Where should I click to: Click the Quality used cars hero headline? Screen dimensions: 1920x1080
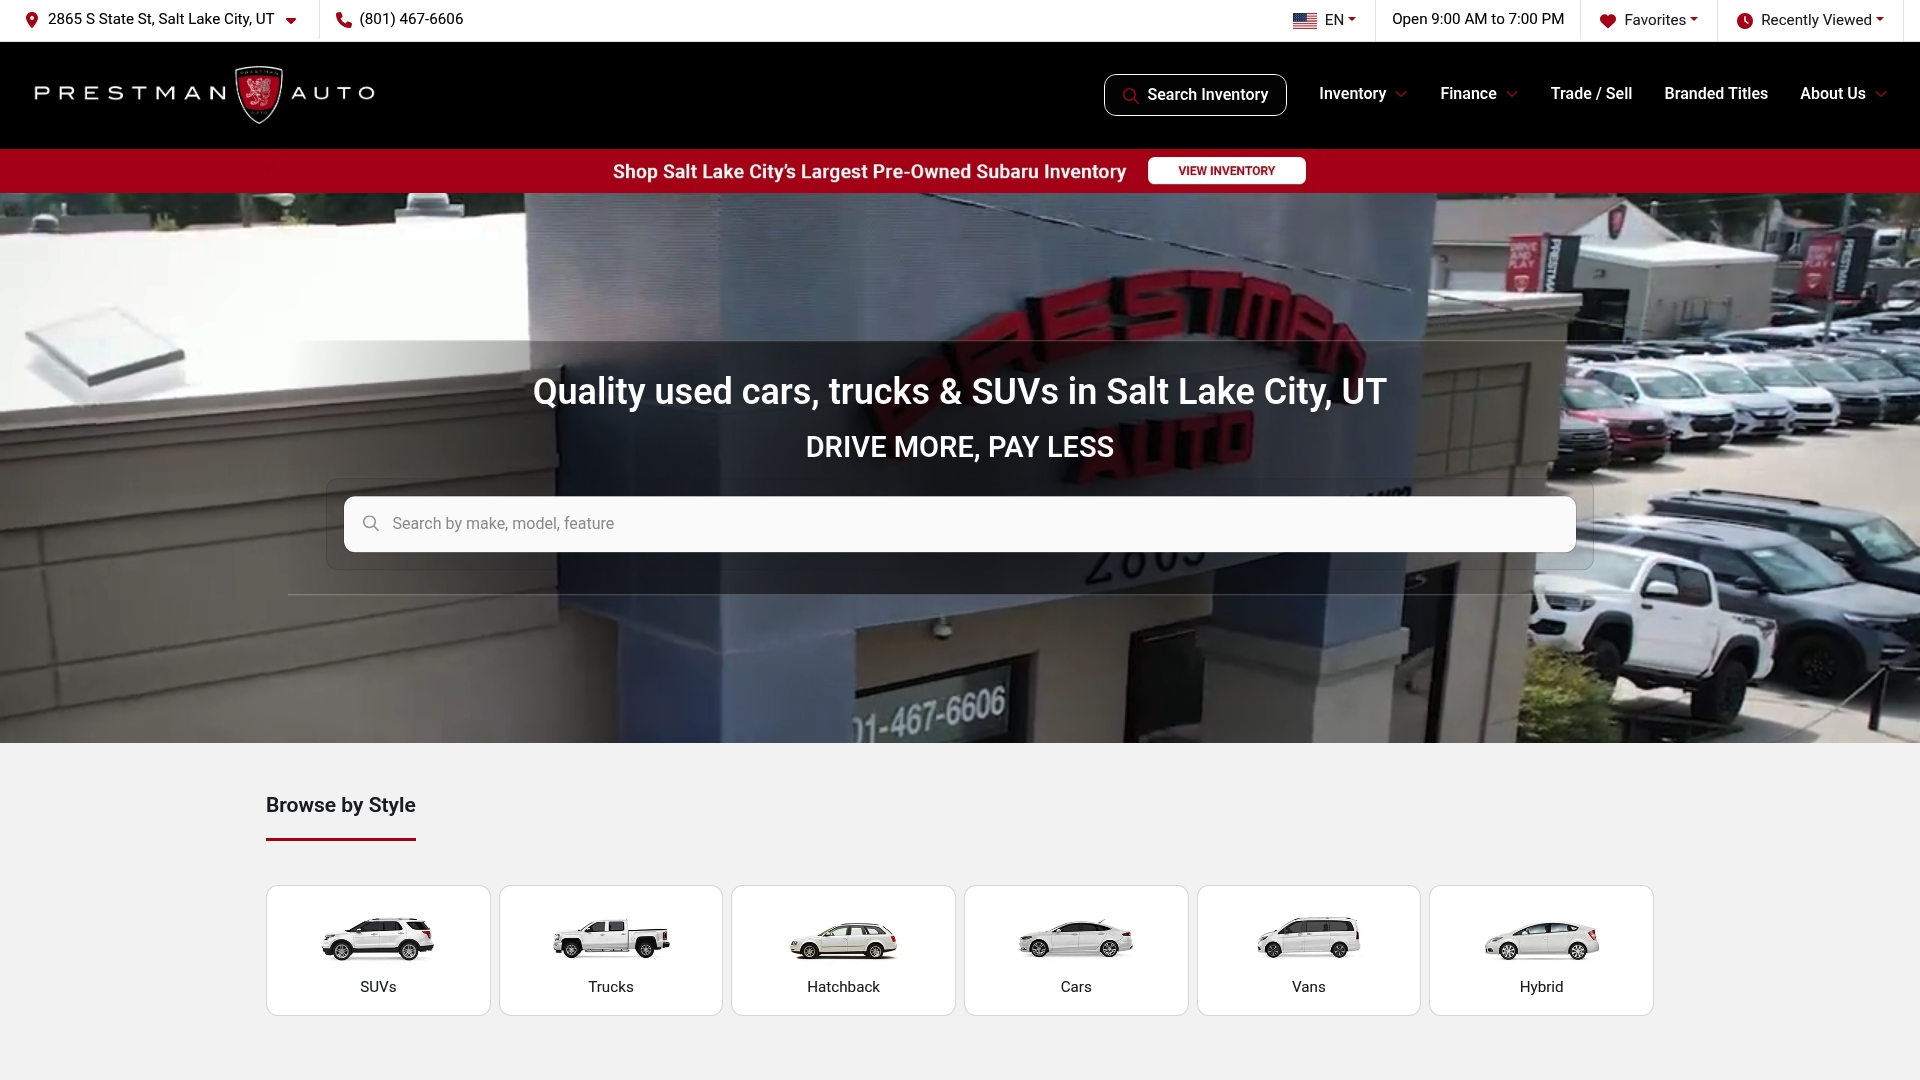coord(960,392)
